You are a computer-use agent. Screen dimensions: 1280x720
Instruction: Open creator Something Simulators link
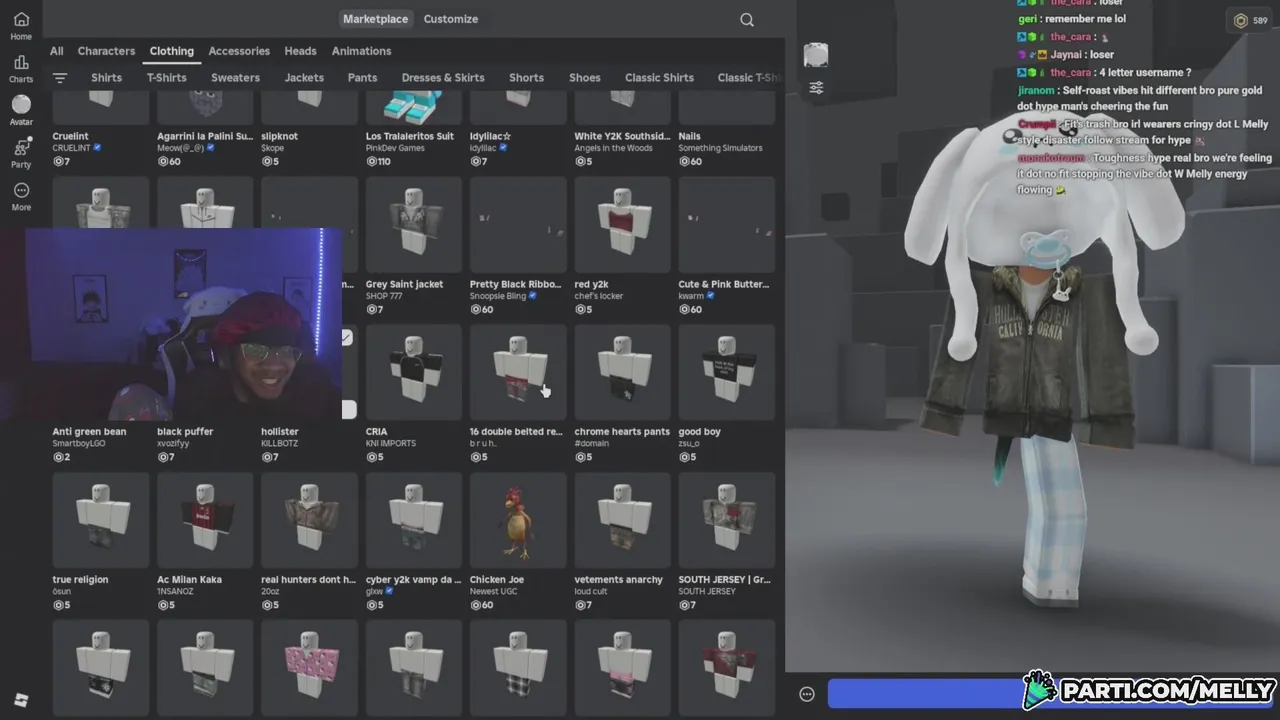pos(721,148)
